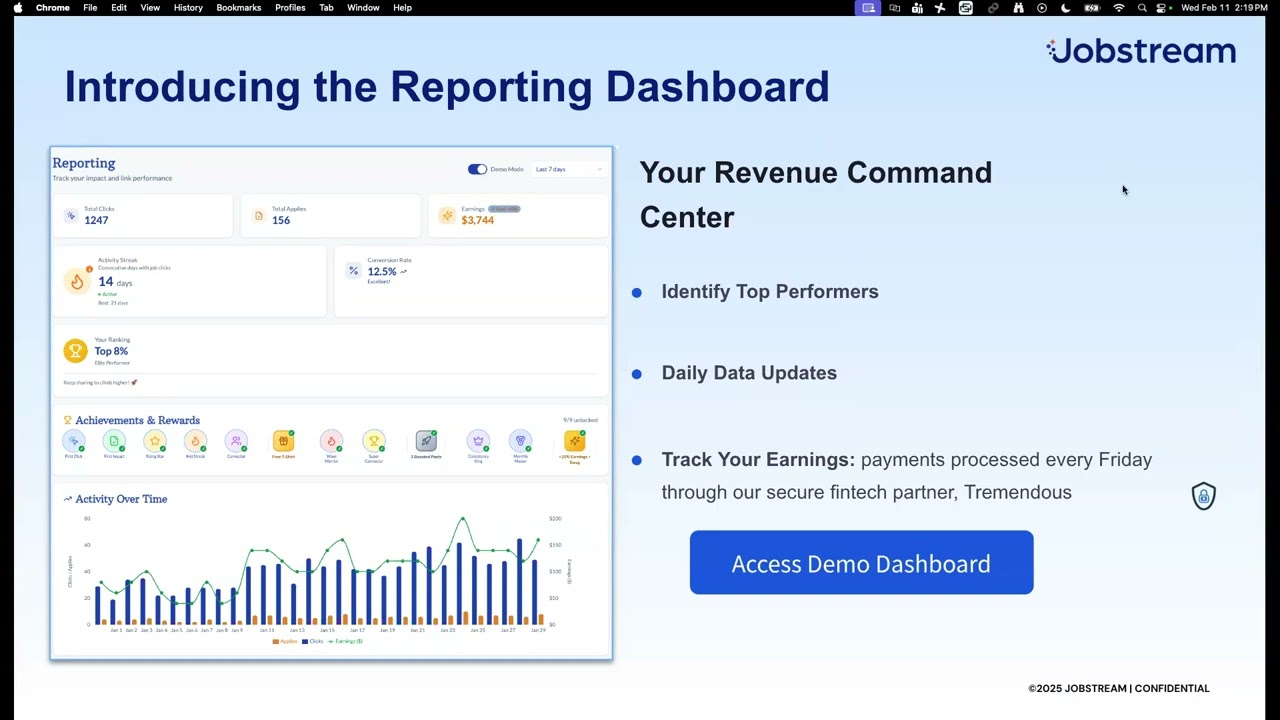Click the Total Applies document icon

[x=259, y=215]
